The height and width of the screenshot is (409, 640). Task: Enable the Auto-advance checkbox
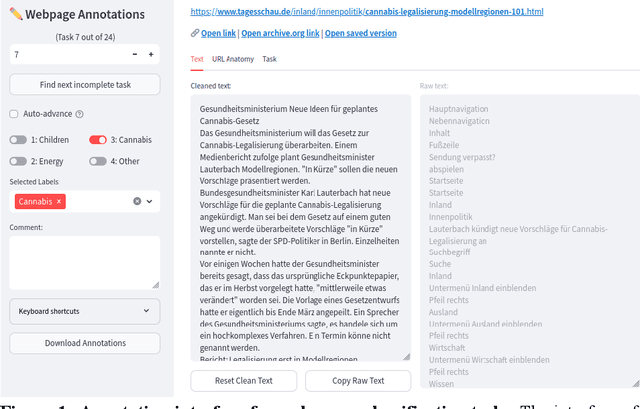14,114
